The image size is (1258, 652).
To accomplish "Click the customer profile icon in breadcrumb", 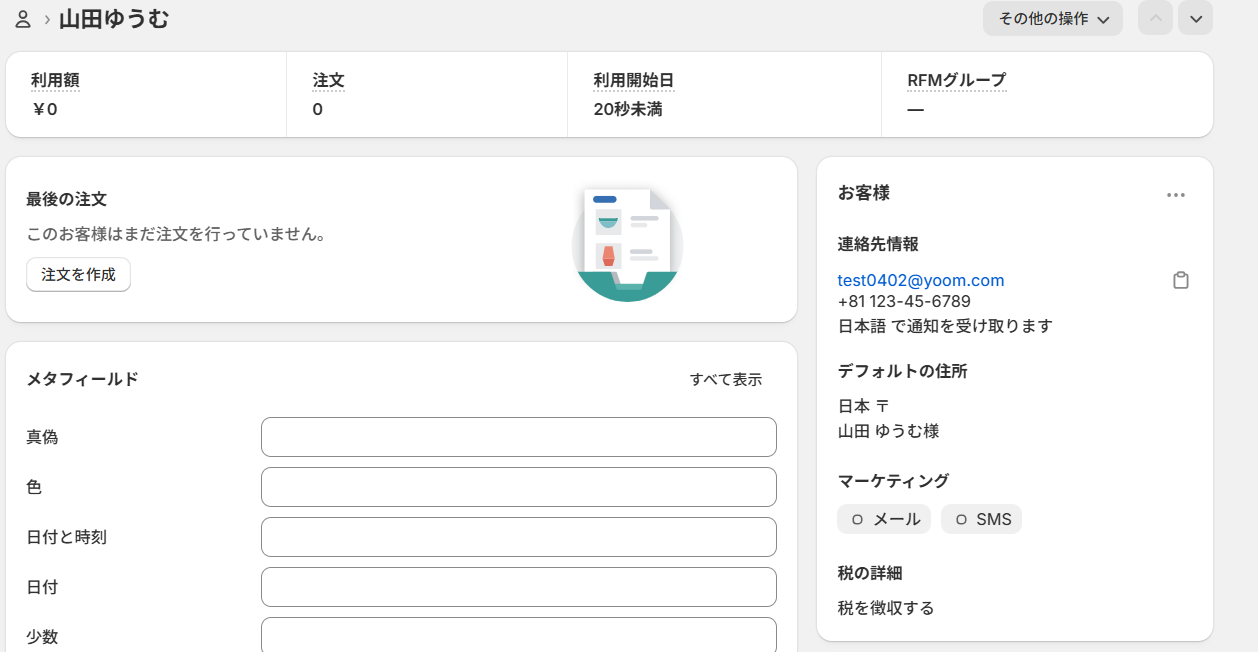I will point(23,19).
